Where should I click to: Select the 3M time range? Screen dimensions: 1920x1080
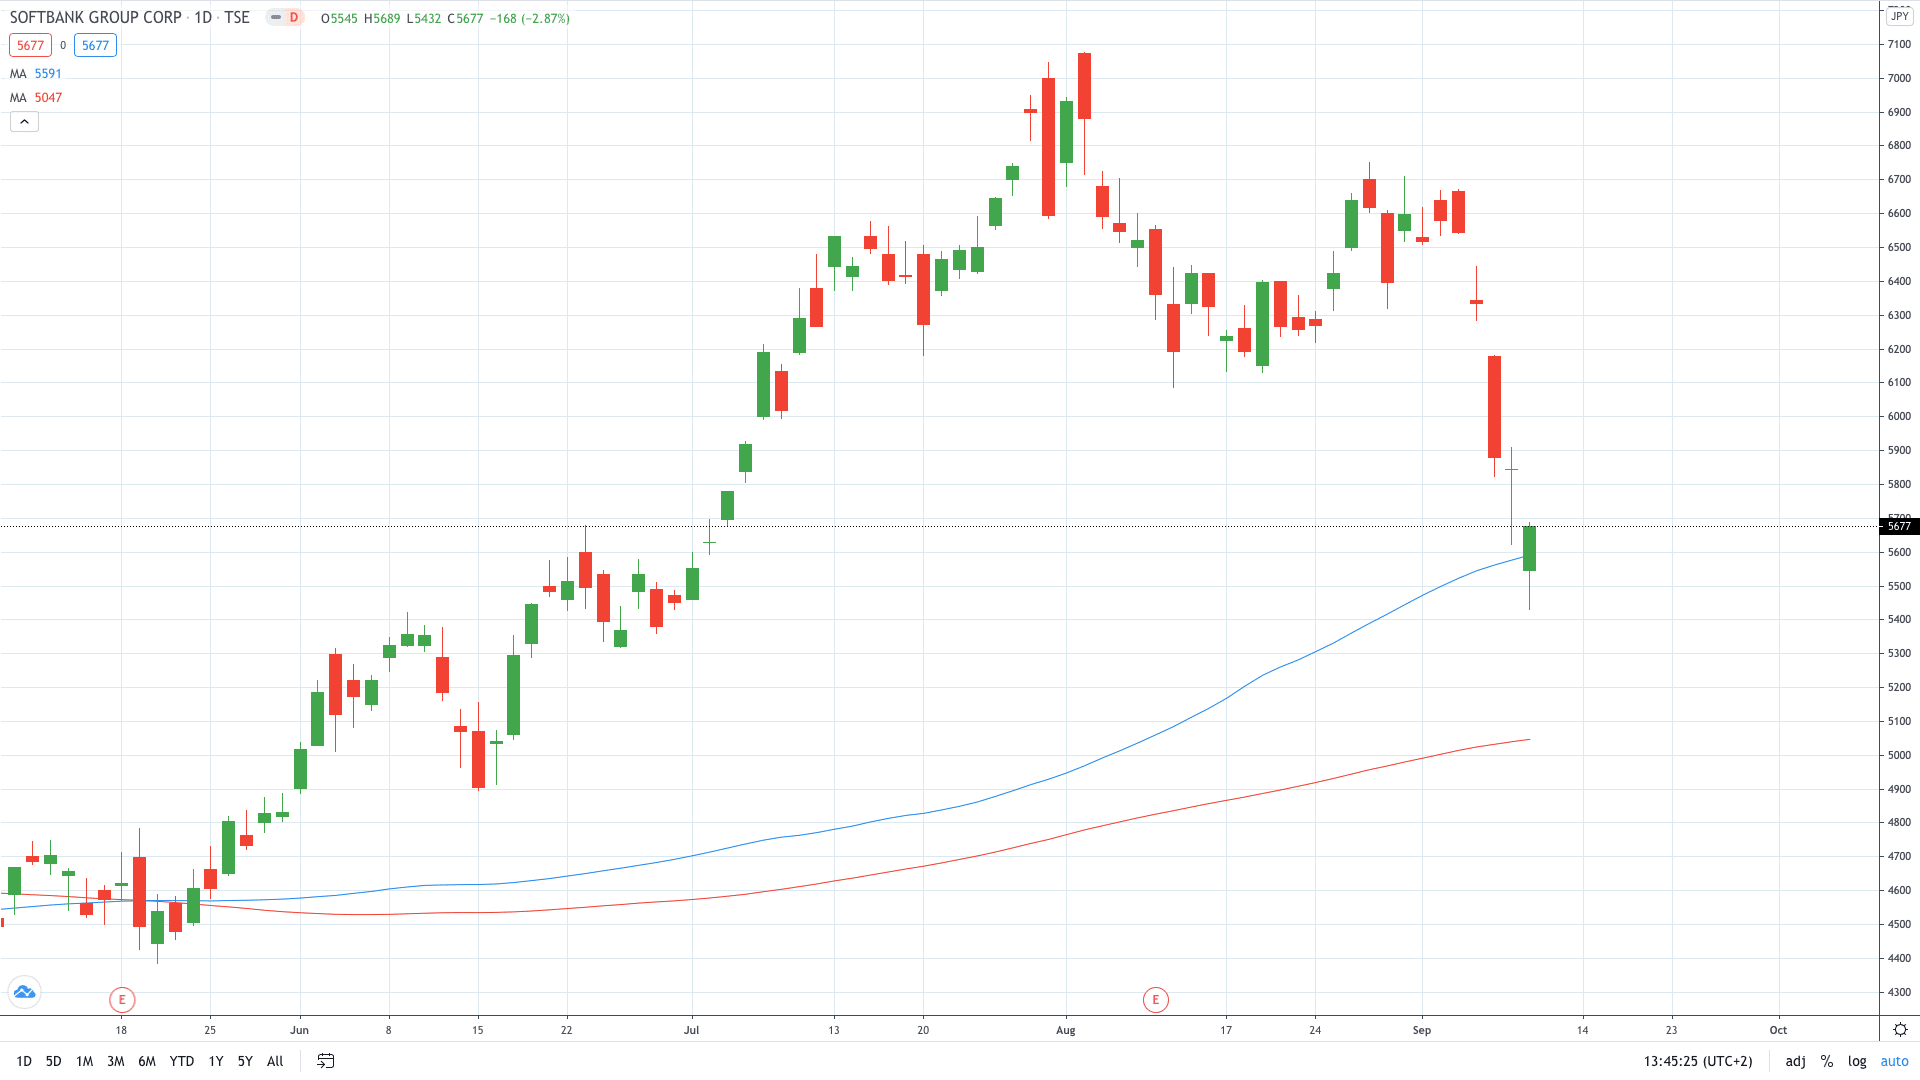pos(116,1061)
